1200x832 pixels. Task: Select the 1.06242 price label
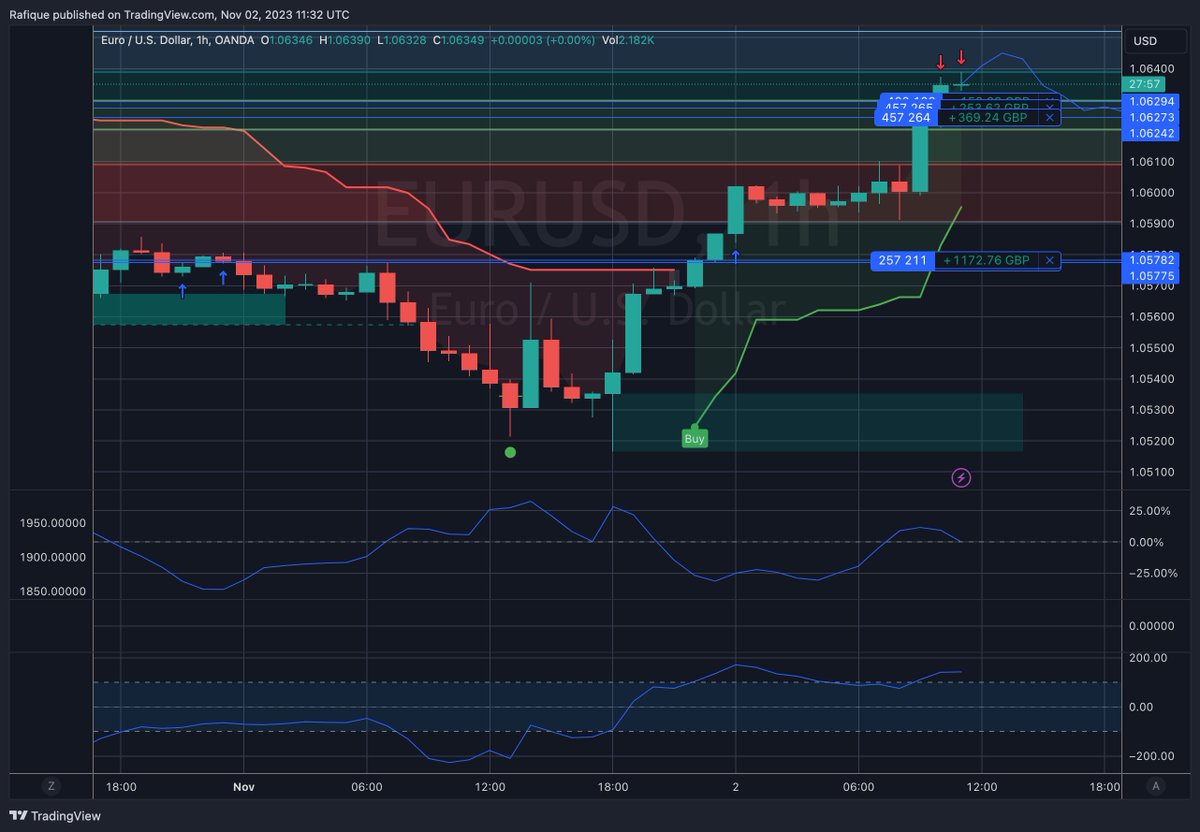1152,133
